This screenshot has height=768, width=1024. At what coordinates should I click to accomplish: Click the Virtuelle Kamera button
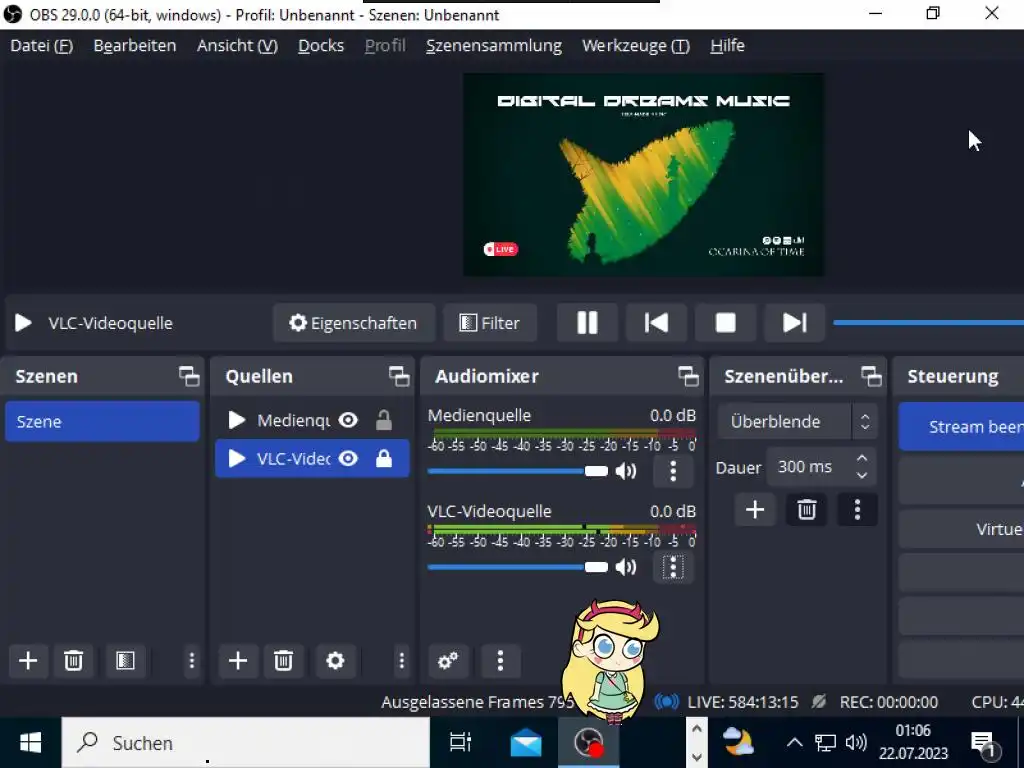coord(961,529)
